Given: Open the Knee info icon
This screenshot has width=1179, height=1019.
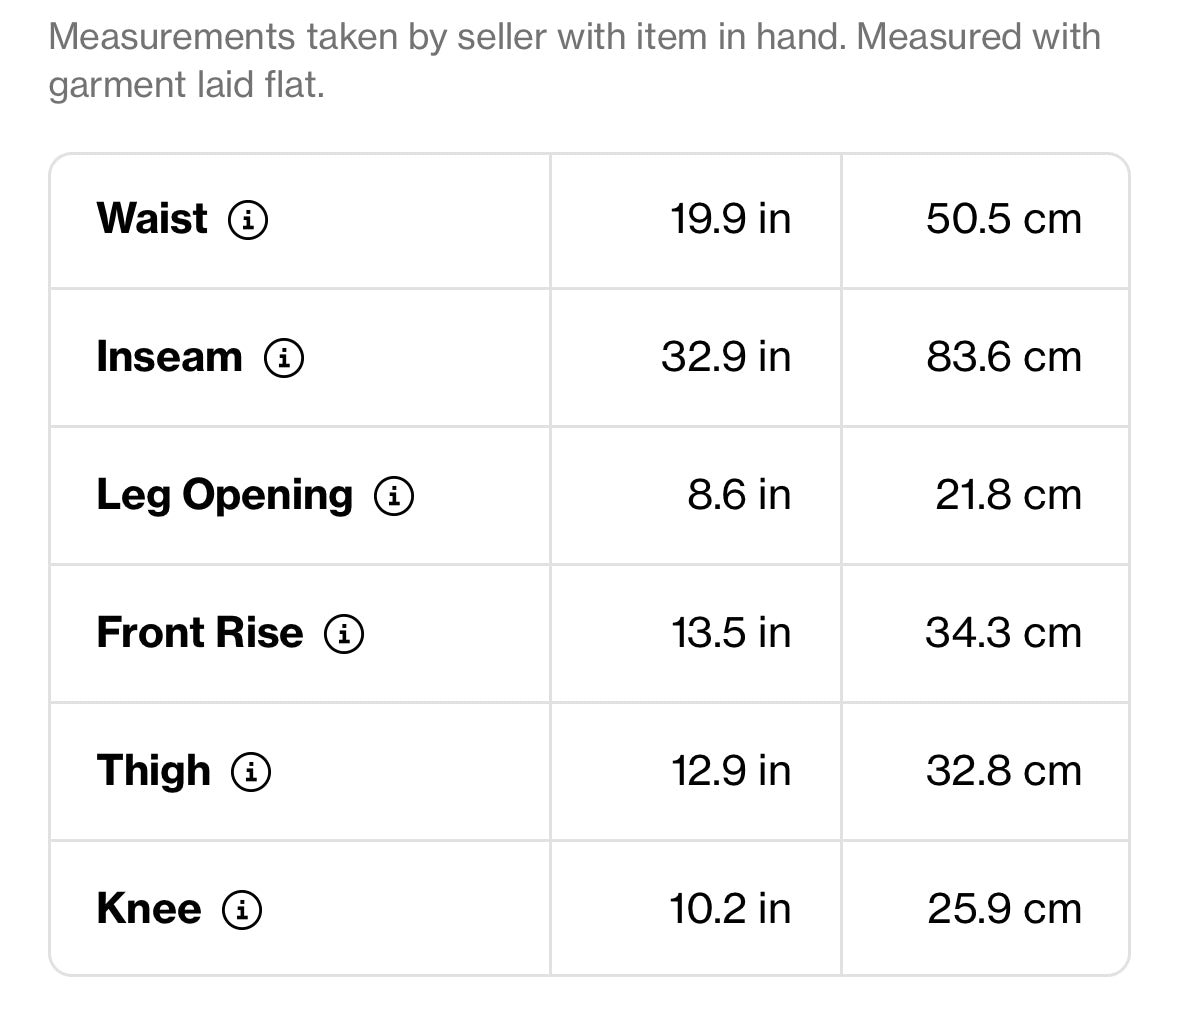Looking at the screenshot, I should pos(242,910).
